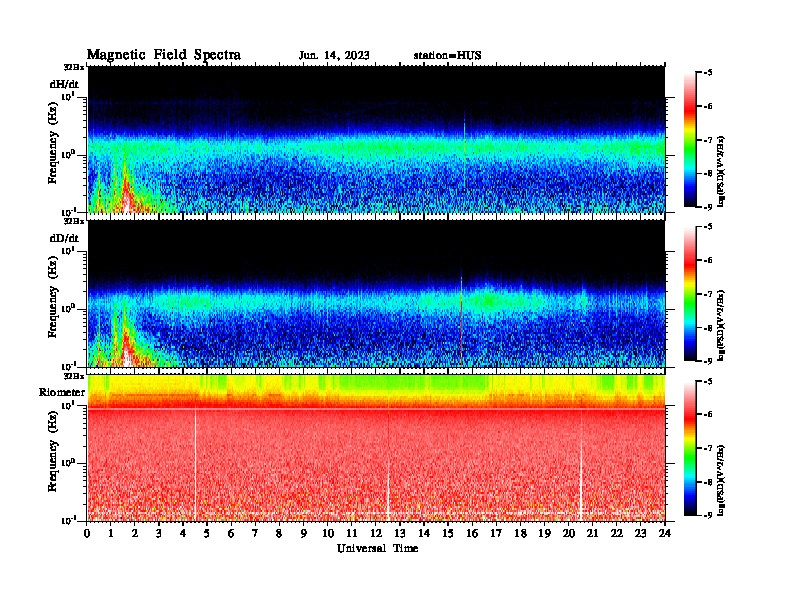Click hour tick label "8" on time axis
The height and width of the screenshot is (612, 792).
coord(279,533)
